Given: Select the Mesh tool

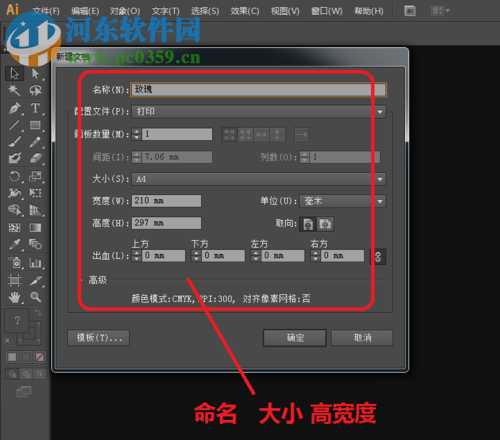Looking at the screenshot, I should click(14, 228).
